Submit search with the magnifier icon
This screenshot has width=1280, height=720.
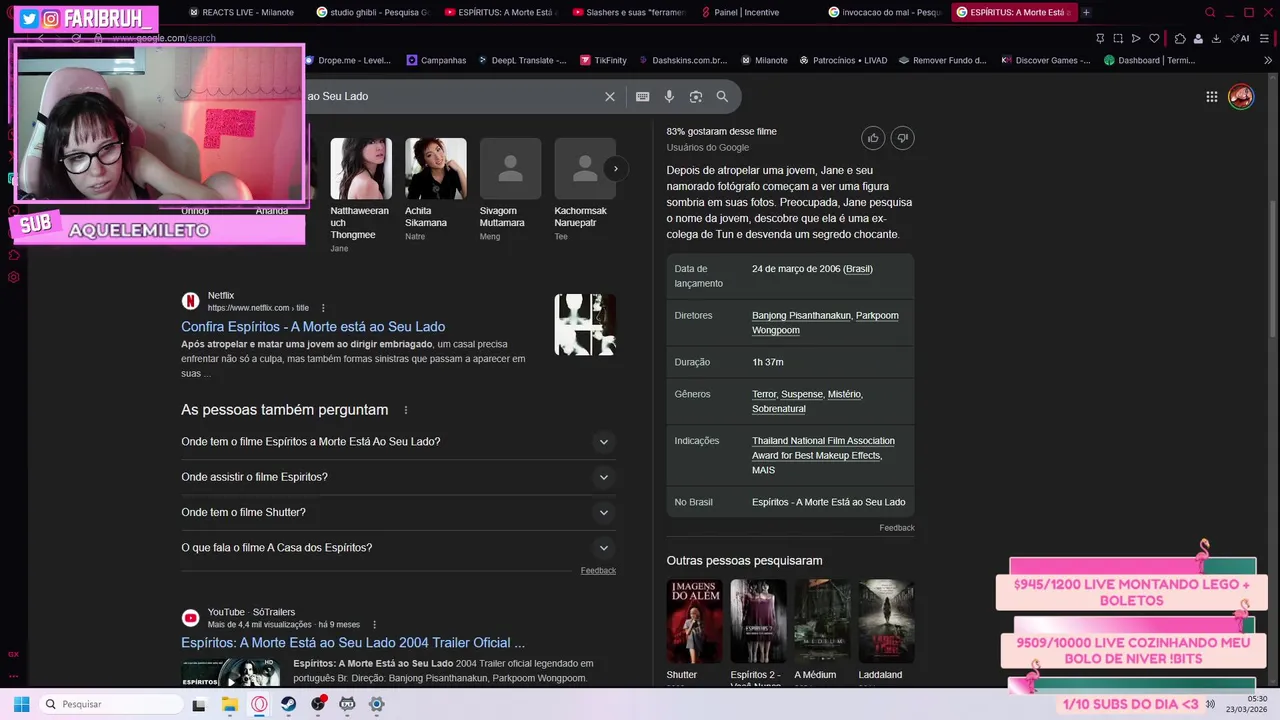click(x=722, y=97)
